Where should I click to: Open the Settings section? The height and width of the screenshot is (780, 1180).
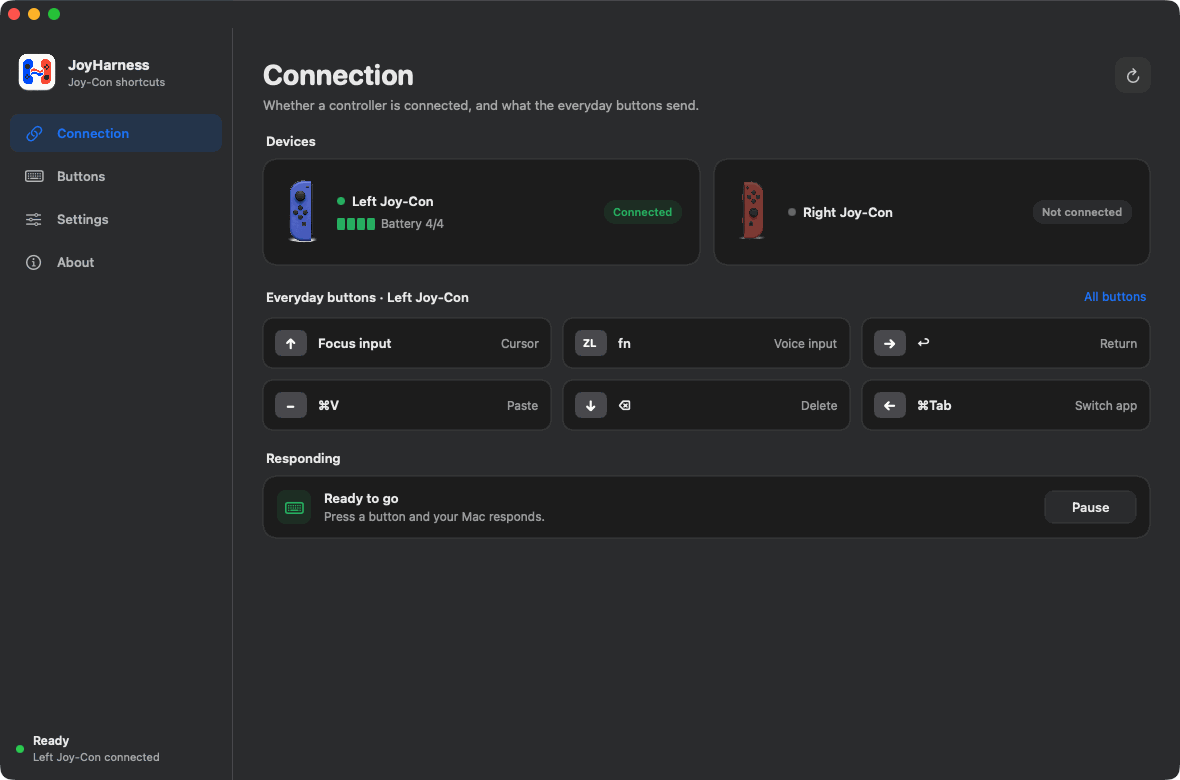(116, 219)
